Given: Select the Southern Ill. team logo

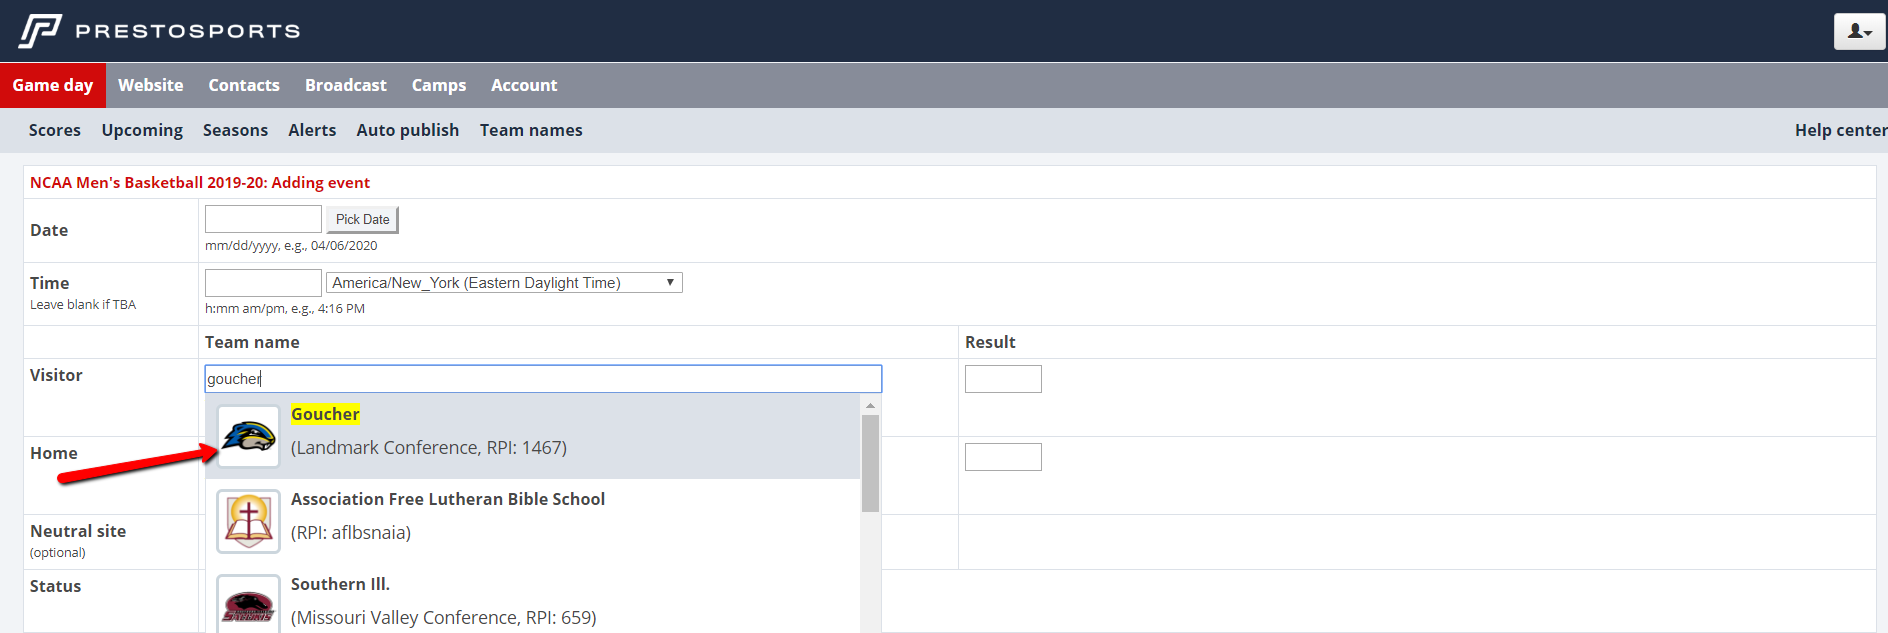Looking at the screenshot, I should tap(248, 604).
